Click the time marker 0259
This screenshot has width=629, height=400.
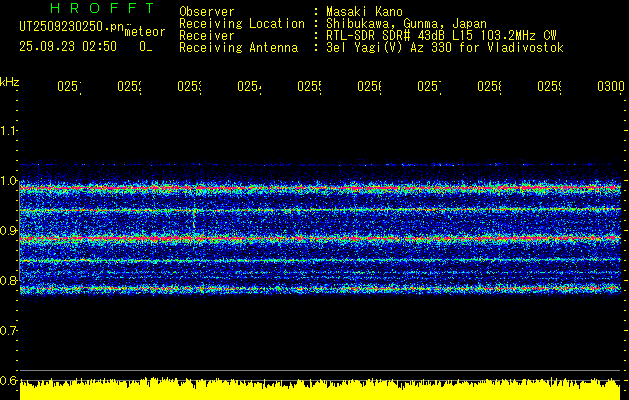tap(550, 87)
